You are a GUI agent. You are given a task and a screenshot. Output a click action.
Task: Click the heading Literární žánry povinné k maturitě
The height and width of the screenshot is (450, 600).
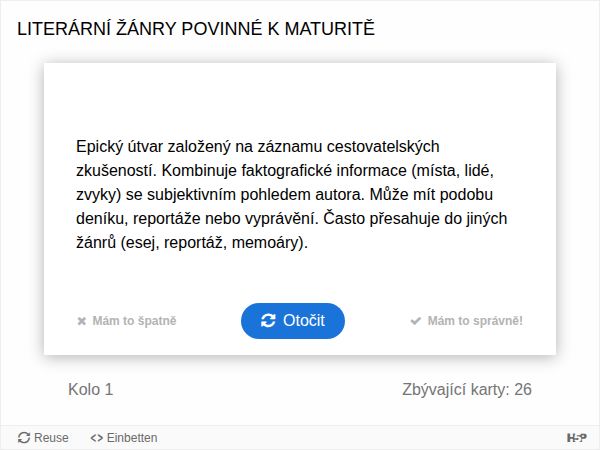(x=196, y=29)
